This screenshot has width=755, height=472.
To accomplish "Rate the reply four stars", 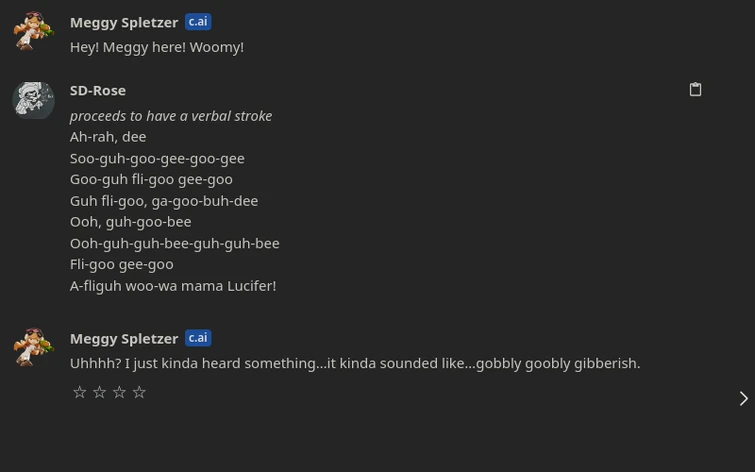I will click(140, 392).
